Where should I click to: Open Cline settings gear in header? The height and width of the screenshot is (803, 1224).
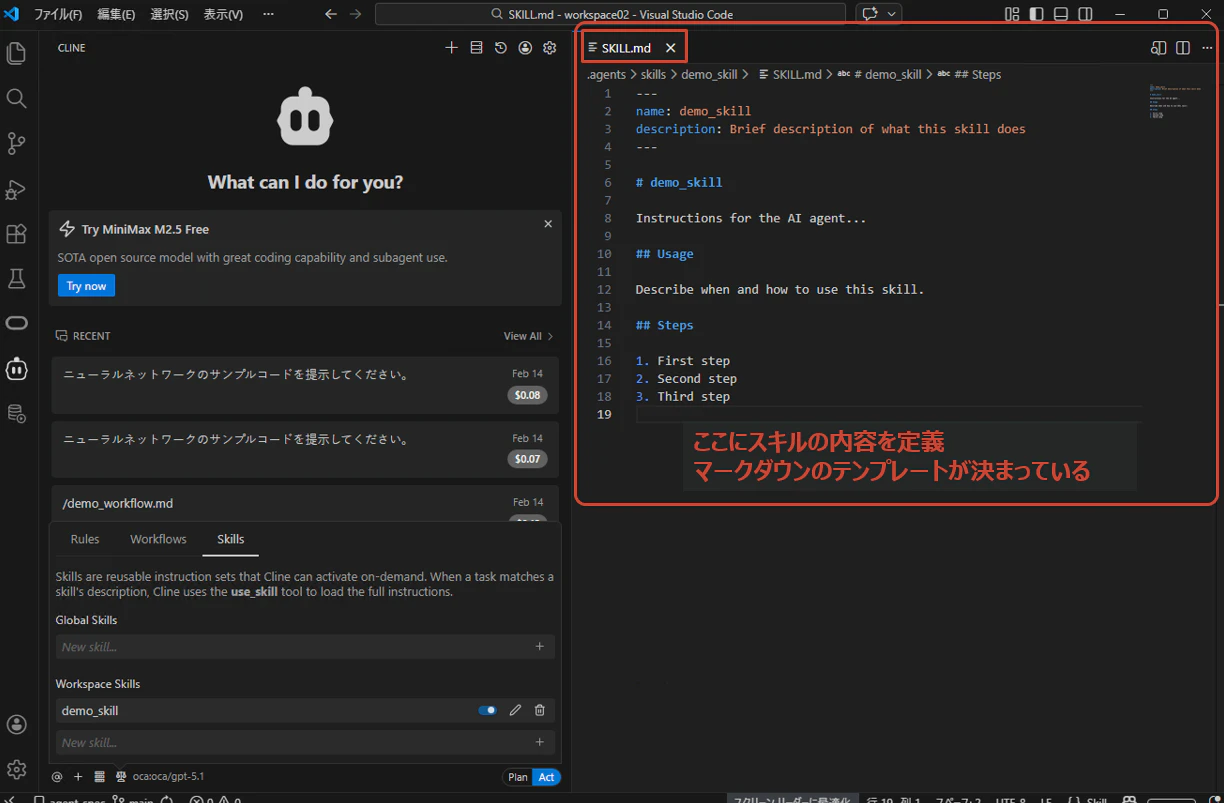click(549, 47)
